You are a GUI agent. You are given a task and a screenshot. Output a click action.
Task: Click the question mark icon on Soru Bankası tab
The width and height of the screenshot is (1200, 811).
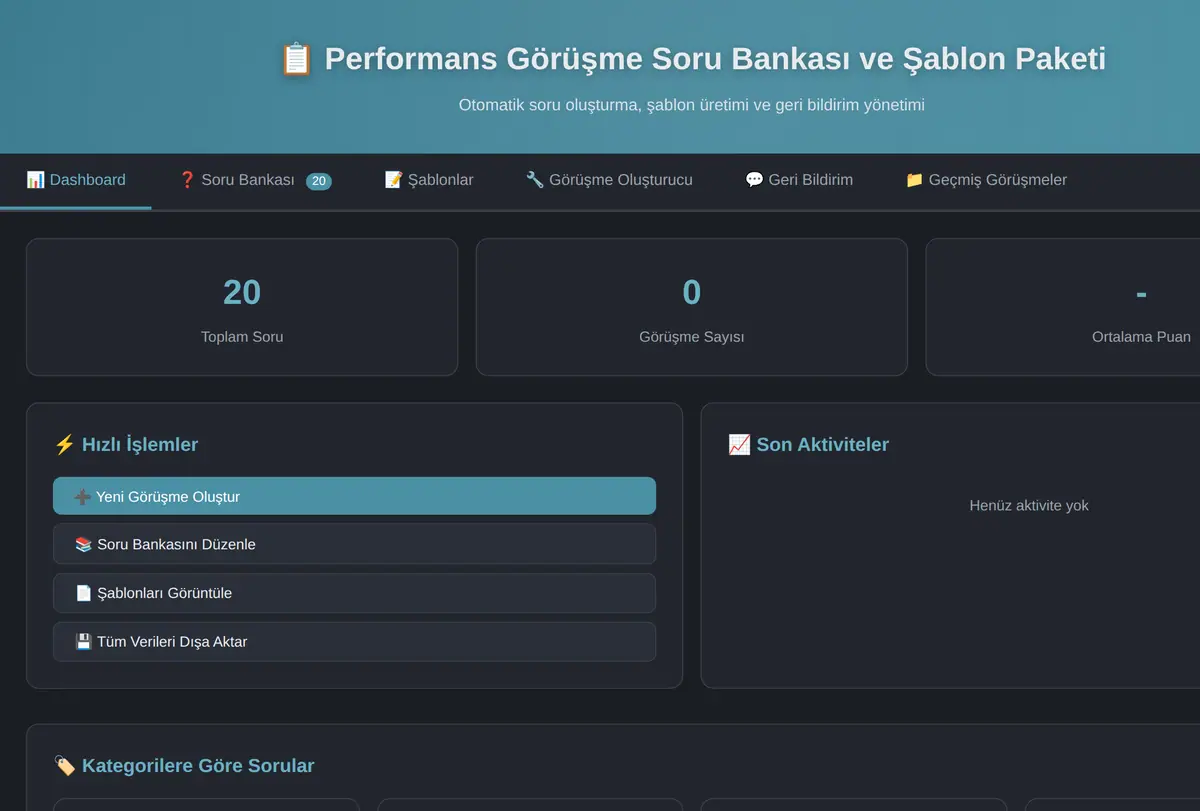[187, 180]
